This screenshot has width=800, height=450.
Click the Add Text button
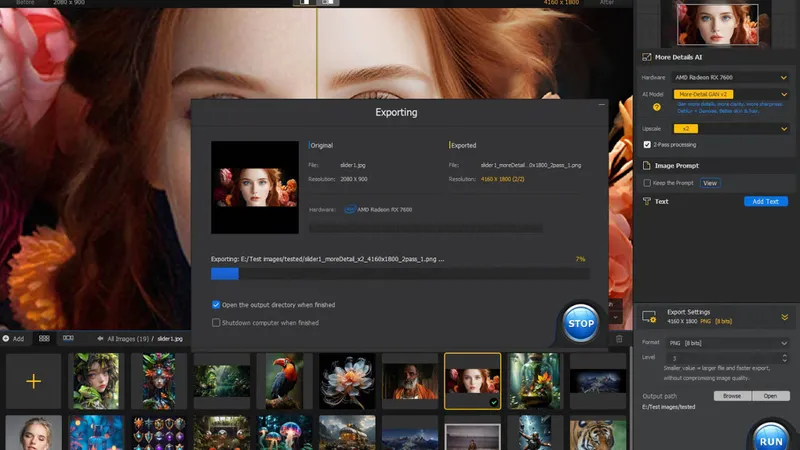tap(765, 201)
